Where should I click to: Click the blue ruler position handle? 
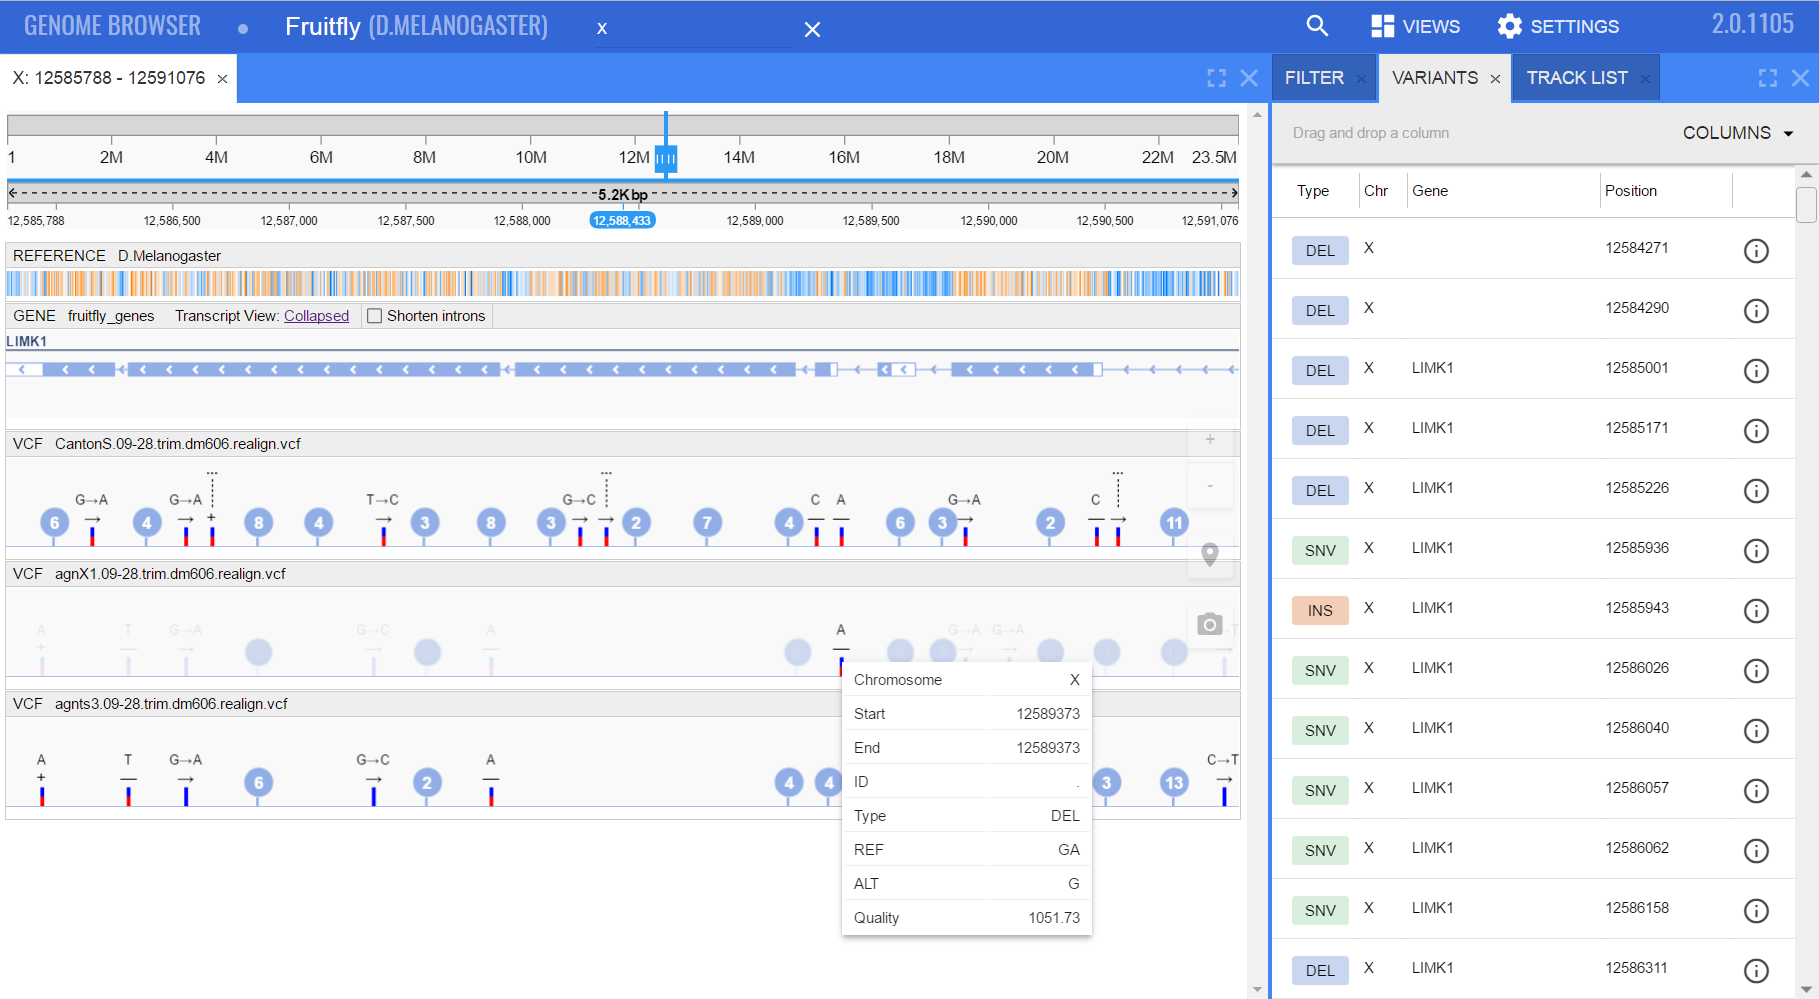coord(665,158)
